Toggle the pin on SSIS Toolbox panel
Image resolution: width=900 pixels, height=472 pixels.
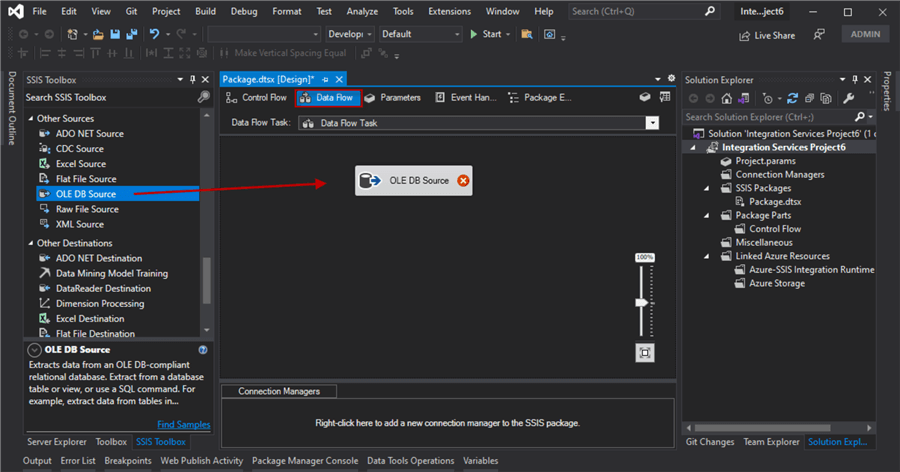(x=193, y=79)
